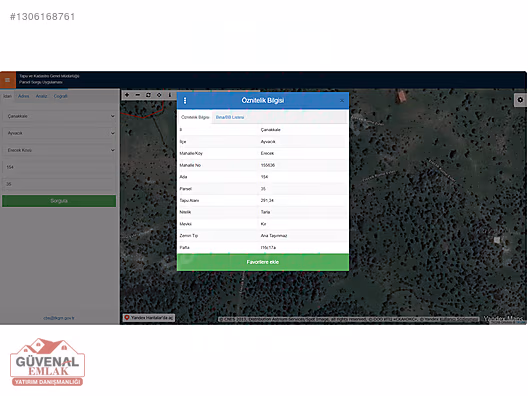528x396 pixels.
Task: Click the green Sorgula button
Action: [x=59, y=201]
